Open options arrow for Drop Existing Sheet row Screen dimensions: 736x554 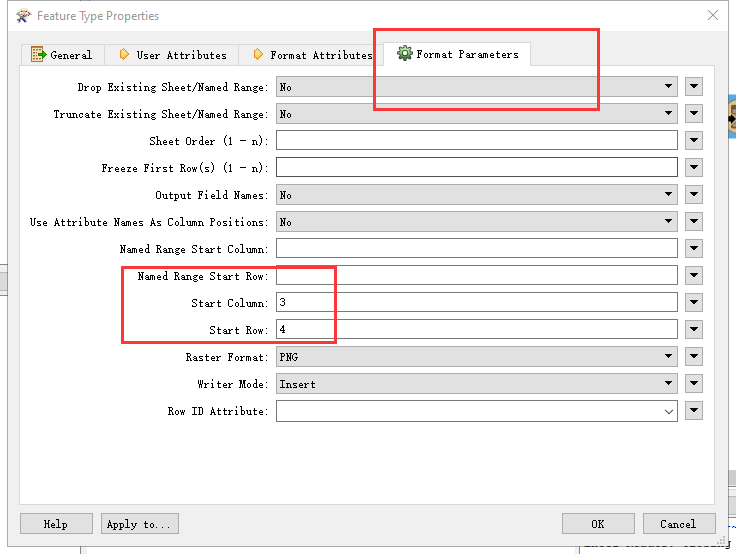(694, 86)
